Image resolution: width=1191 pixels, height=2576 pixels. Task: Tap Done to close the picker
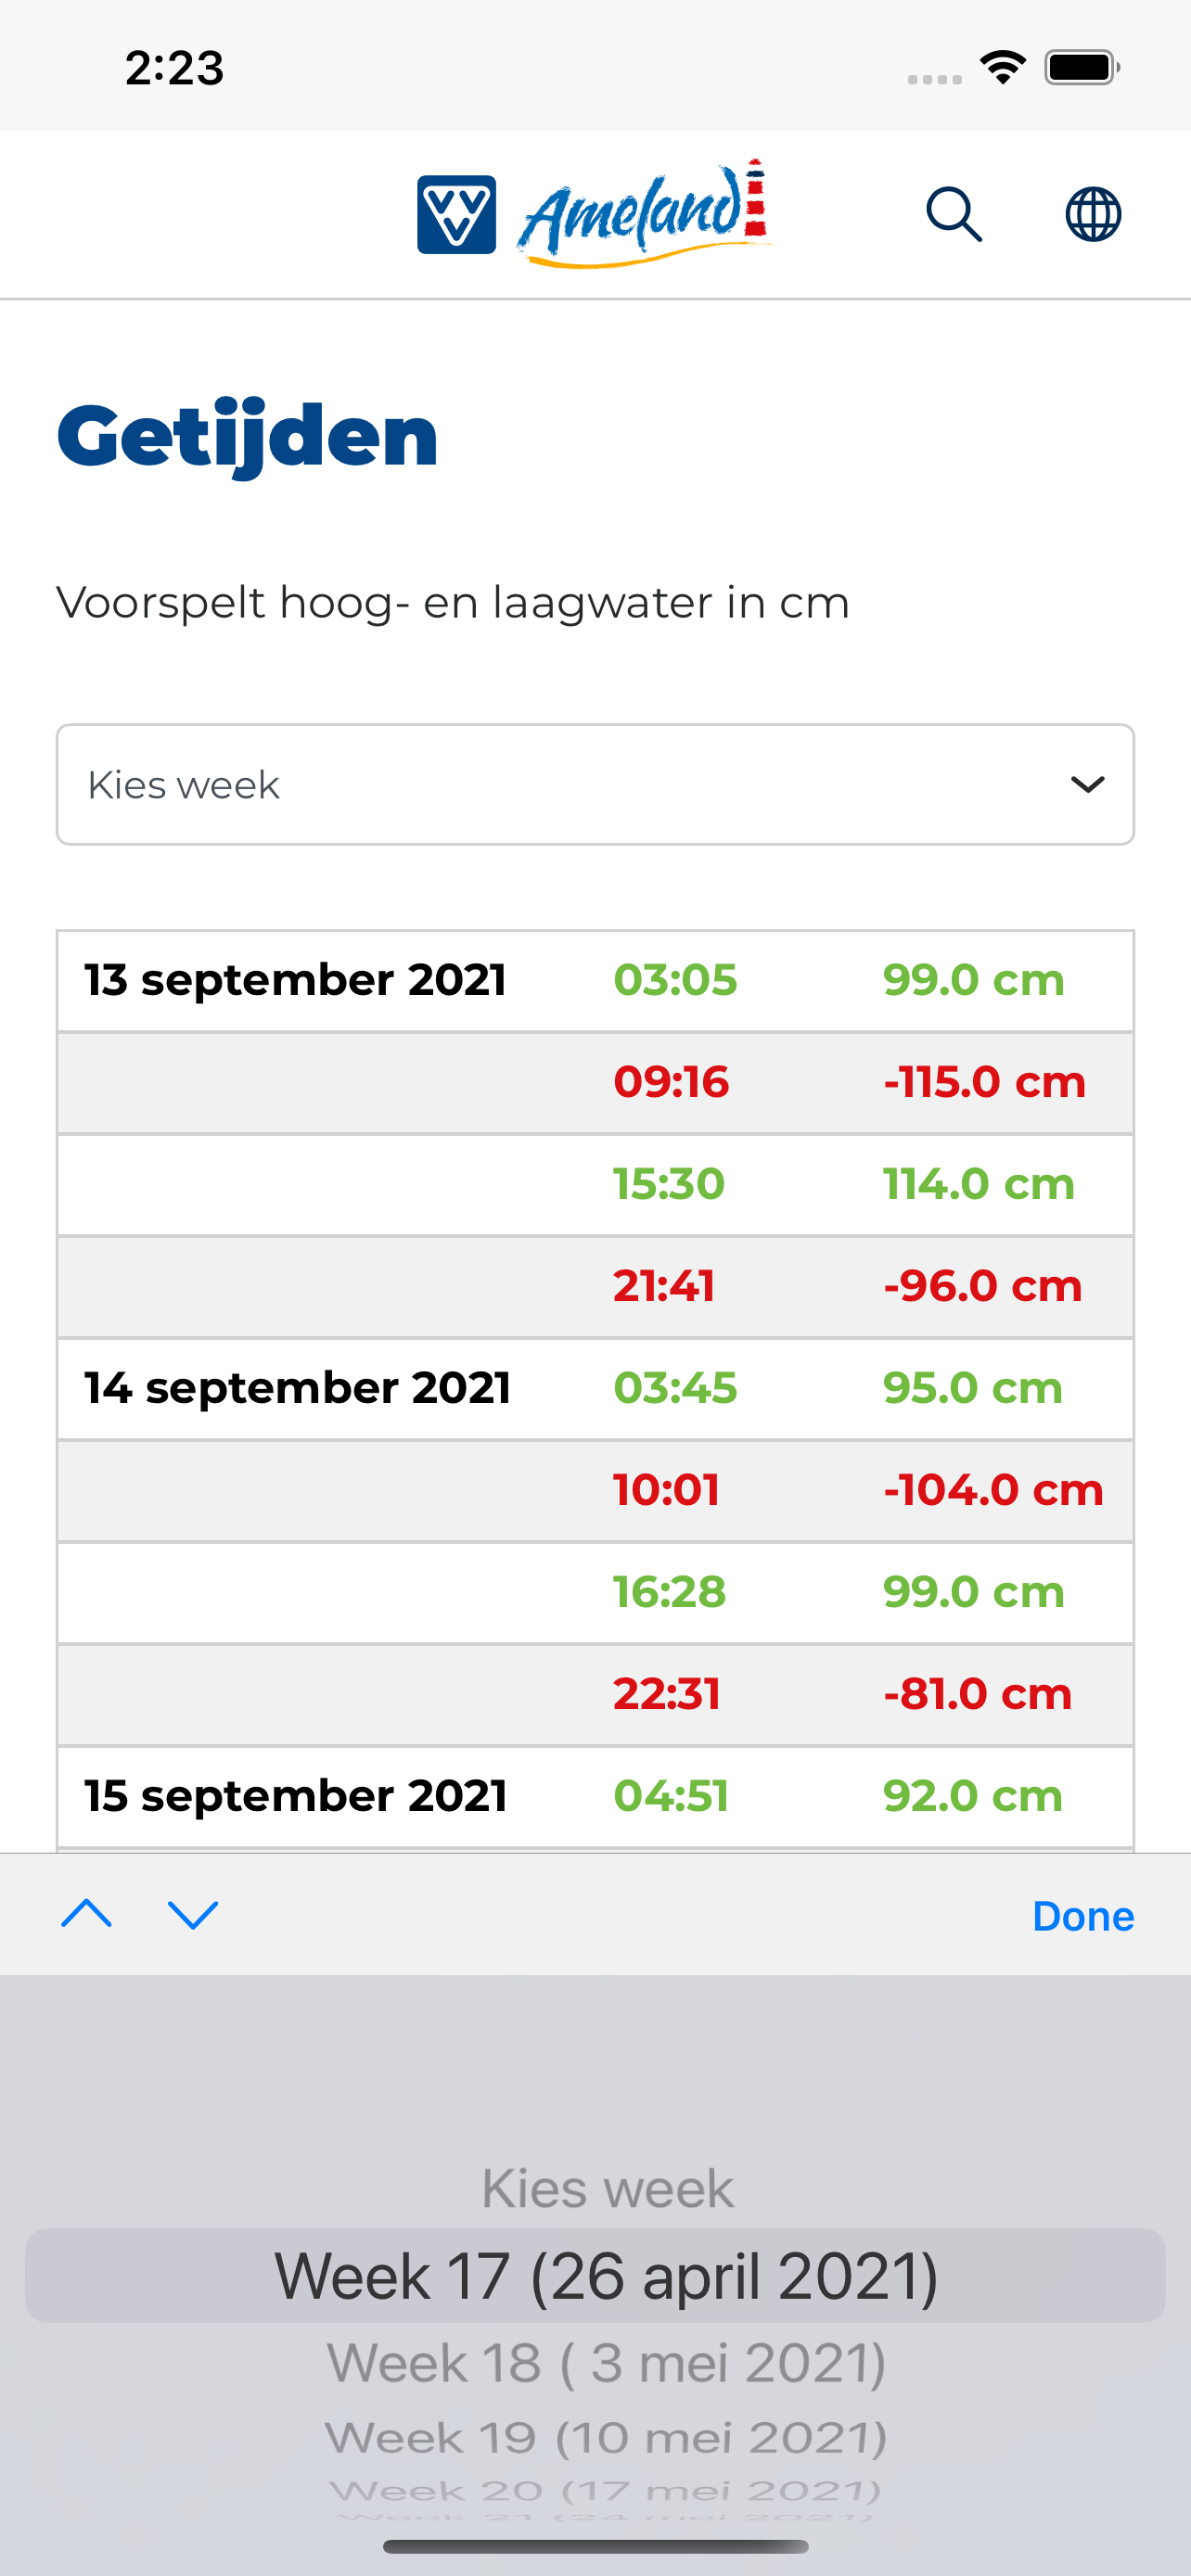click(1083, 1915)
